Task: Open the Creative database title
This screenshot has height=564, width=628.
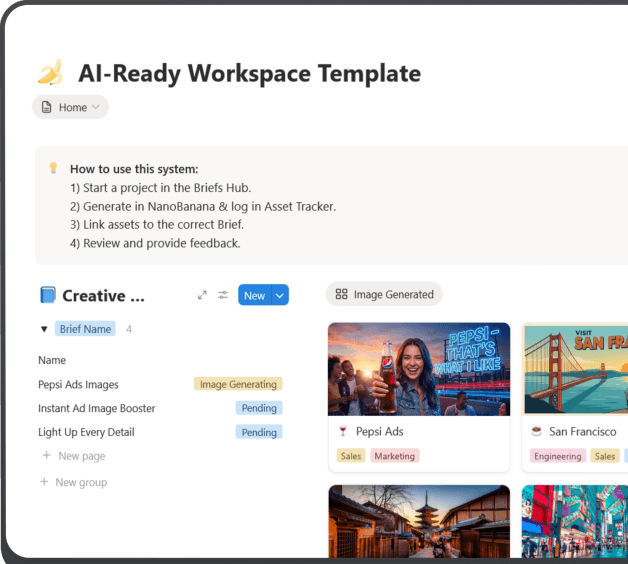Action: [x=103, y=296]
